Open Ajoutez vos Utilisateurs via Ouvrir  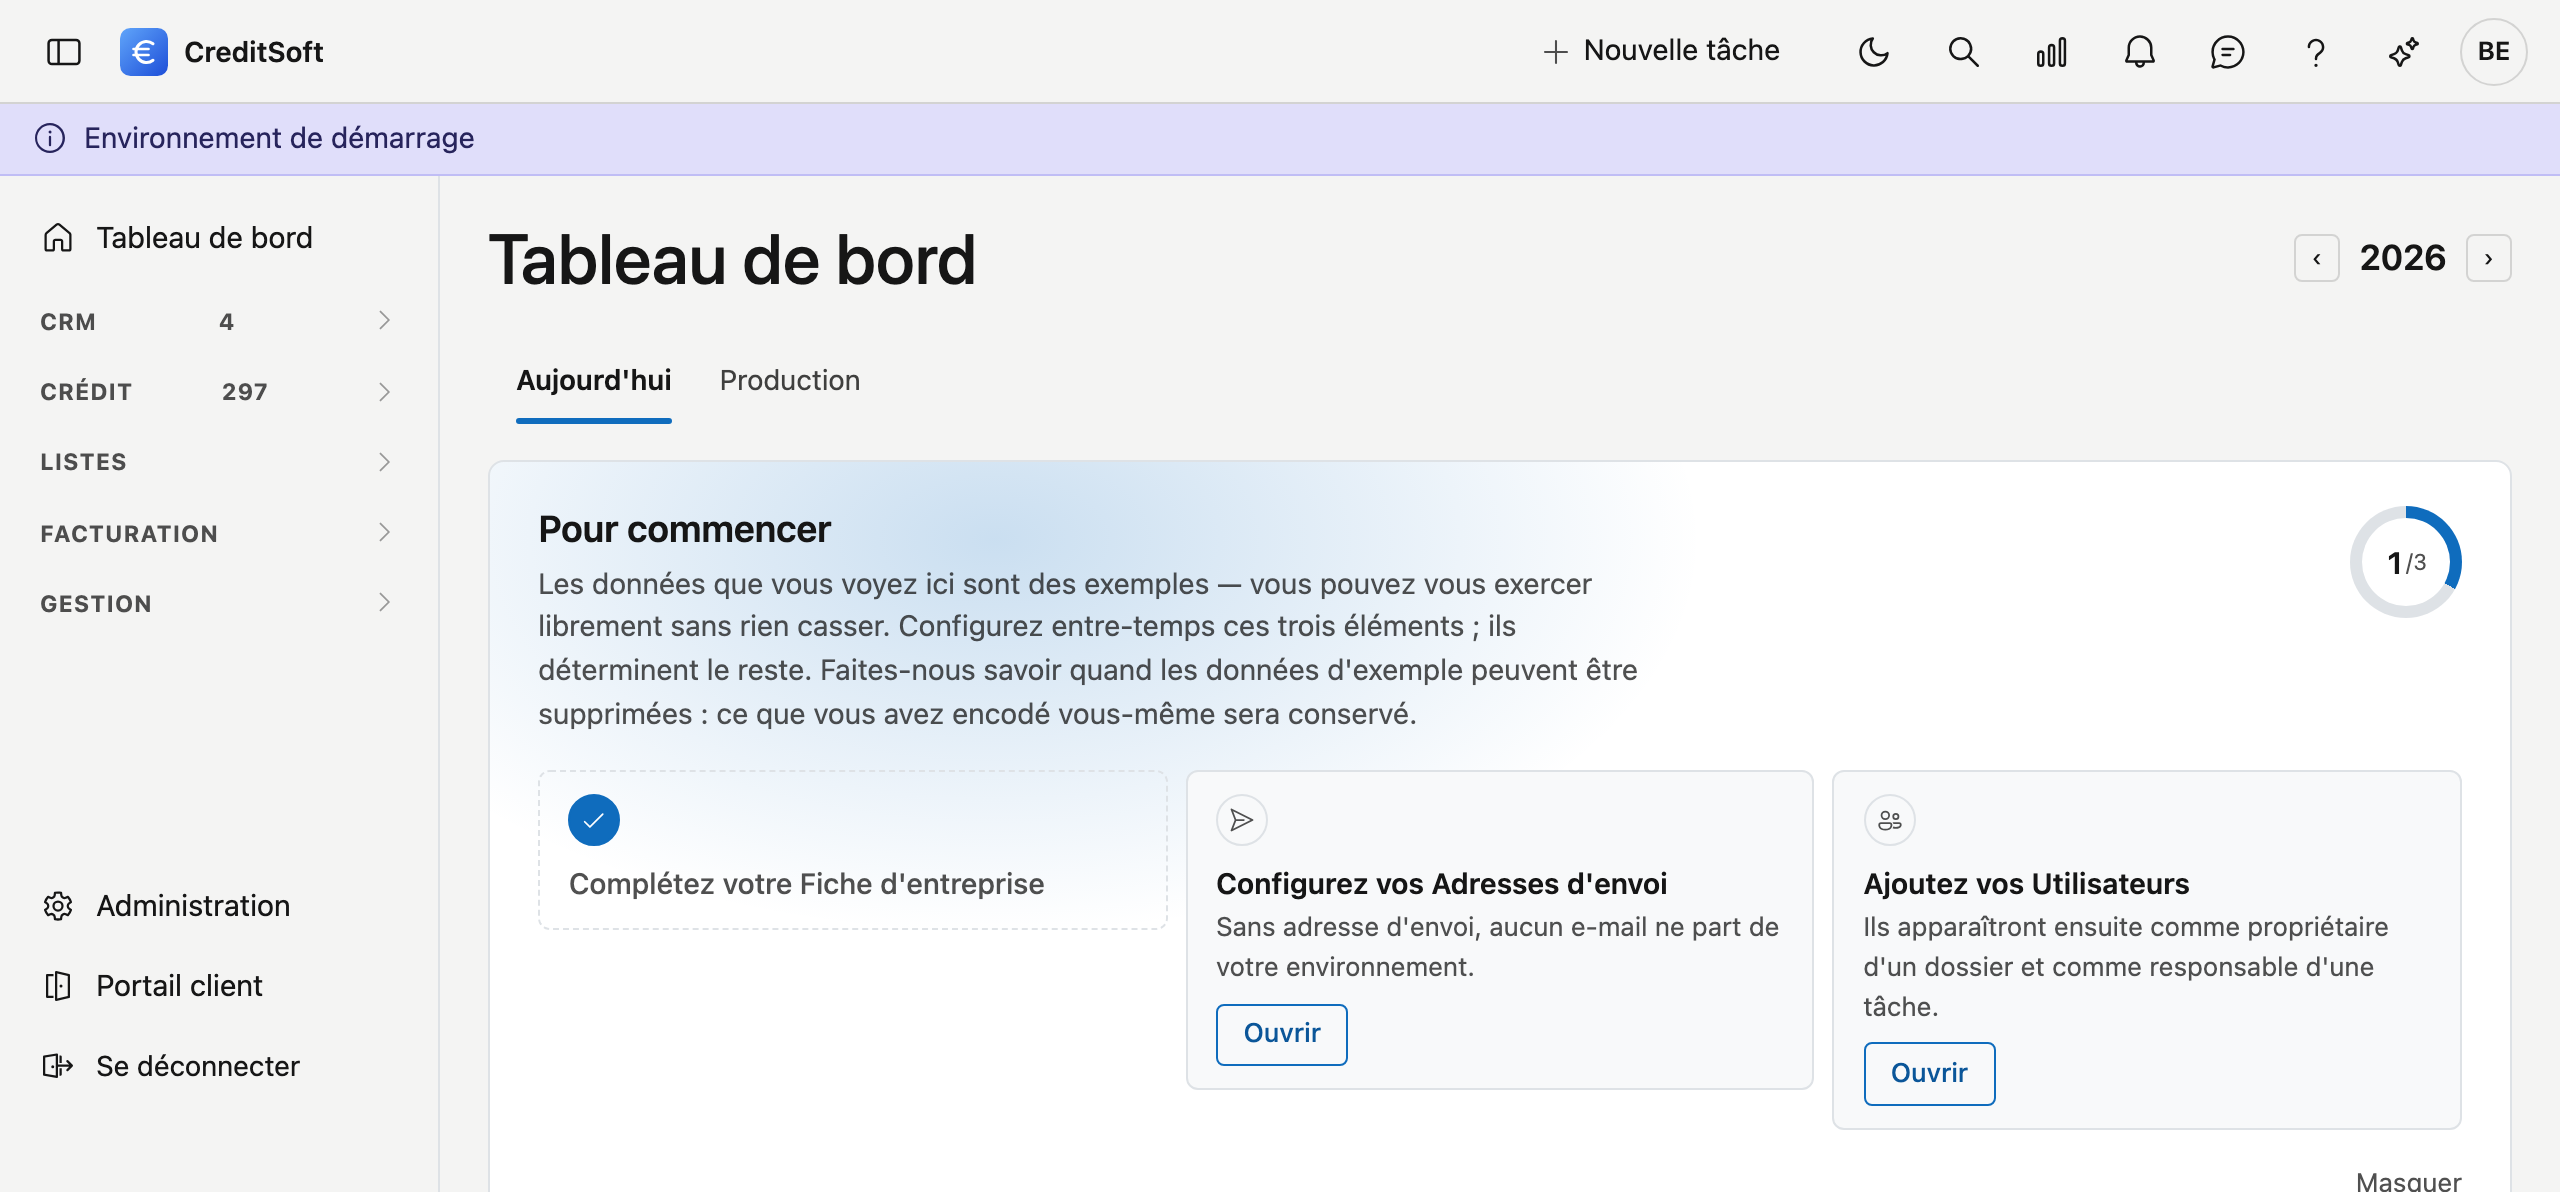click(1929, 1073)
